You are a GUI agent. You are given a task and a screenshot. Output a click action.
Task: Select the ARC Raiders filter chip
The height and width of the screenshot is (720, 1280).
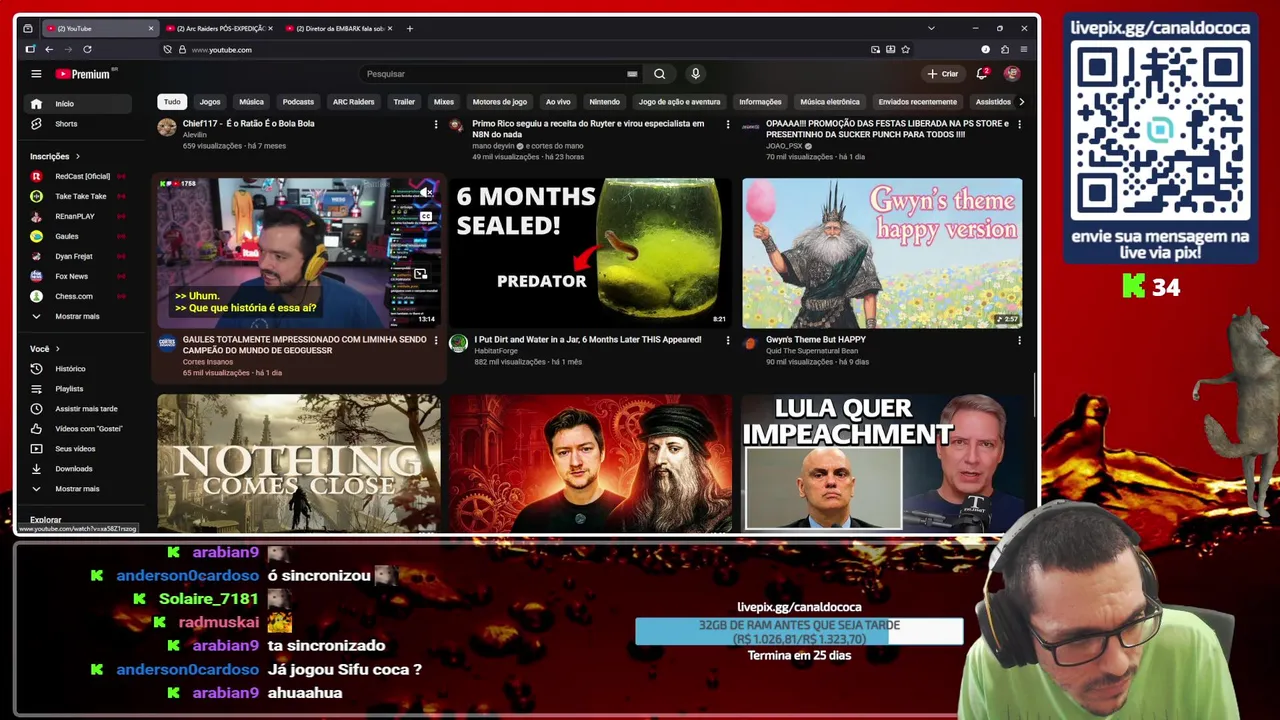tap(353, 102)
